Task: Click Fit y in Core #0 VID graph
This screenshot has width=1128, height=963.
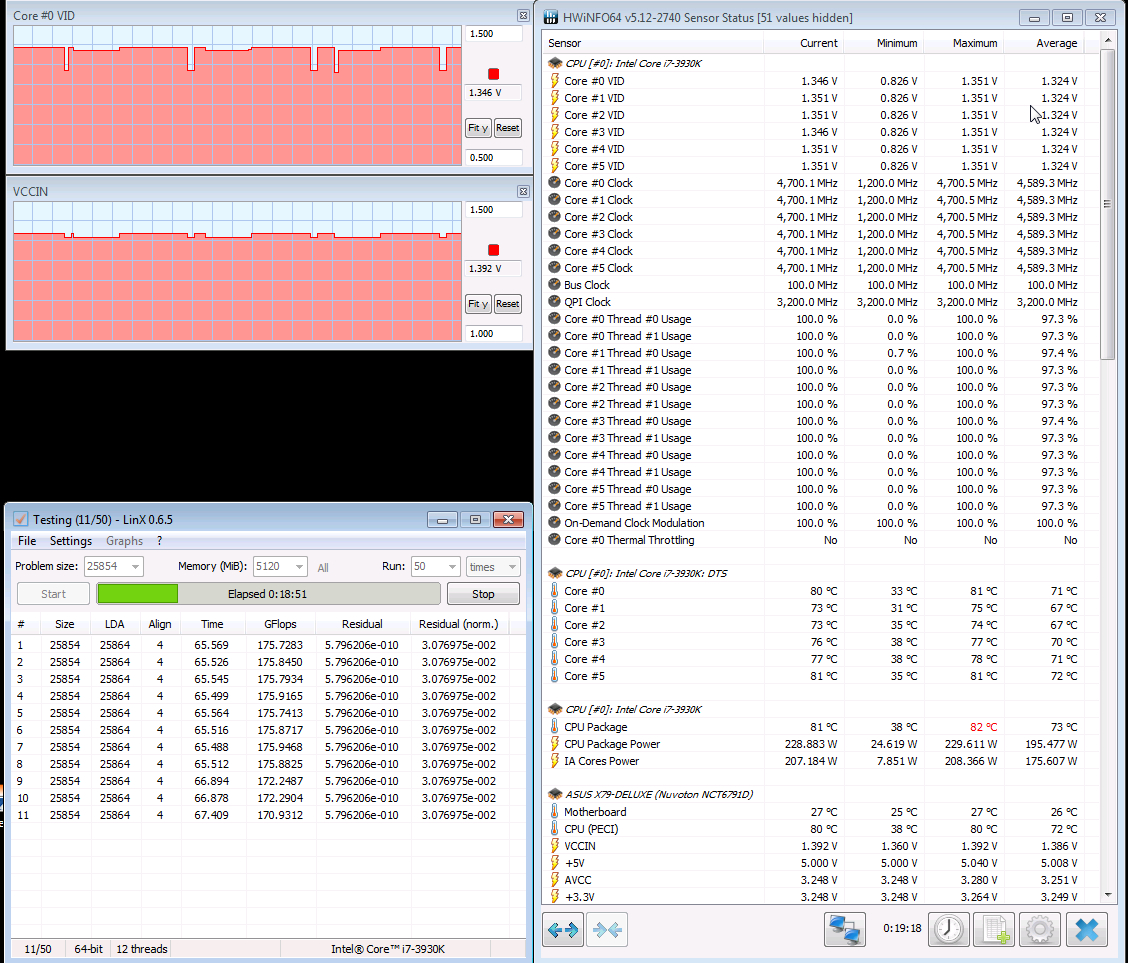Action: click(x=478, y=128)
